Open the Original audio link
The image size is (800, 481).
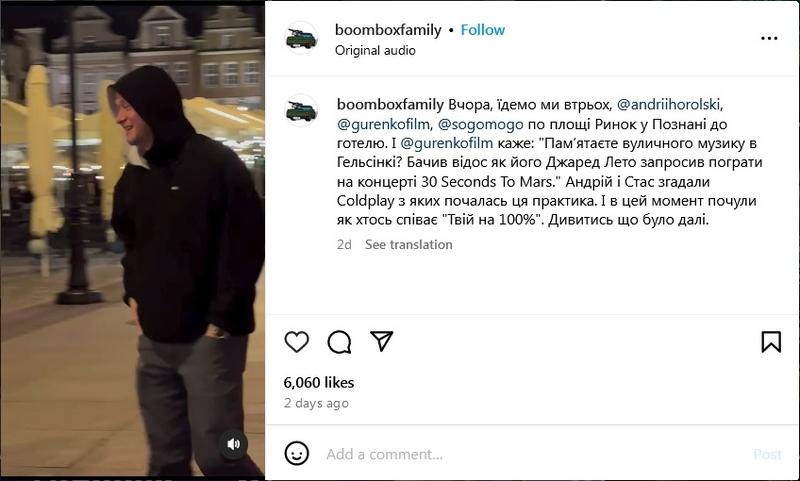(375, 50)
